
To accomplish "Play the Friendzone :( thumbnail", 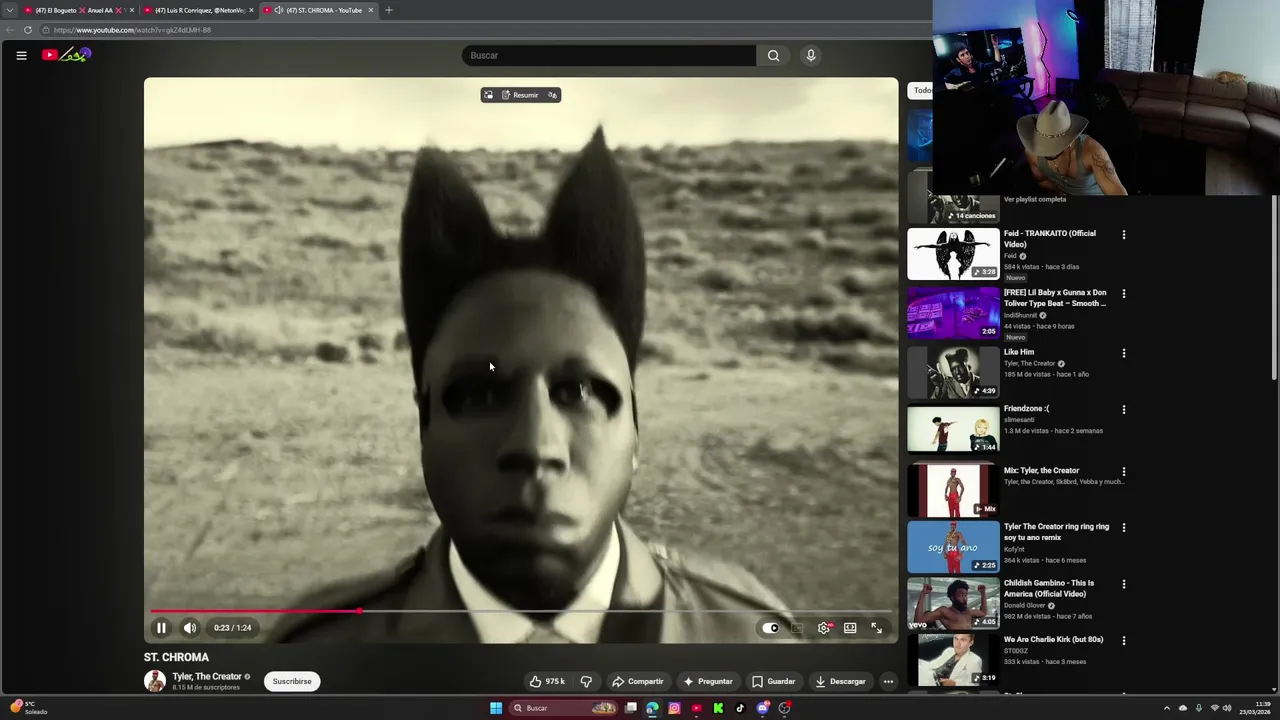I will [953, 430].
